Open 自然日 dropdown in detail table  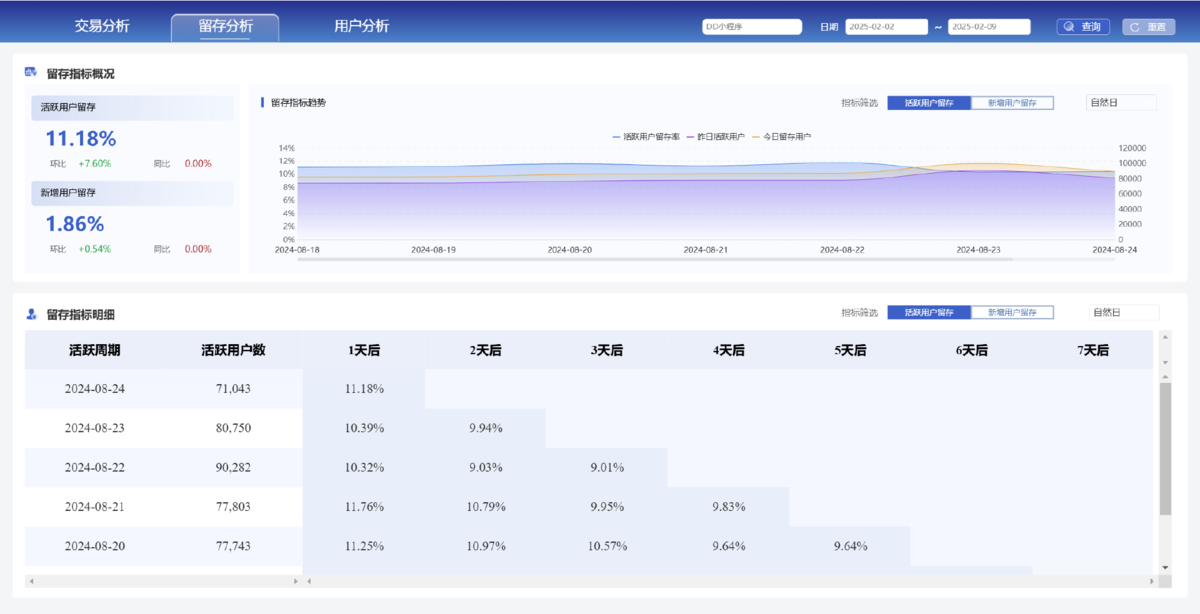(x=1124, y=312)
